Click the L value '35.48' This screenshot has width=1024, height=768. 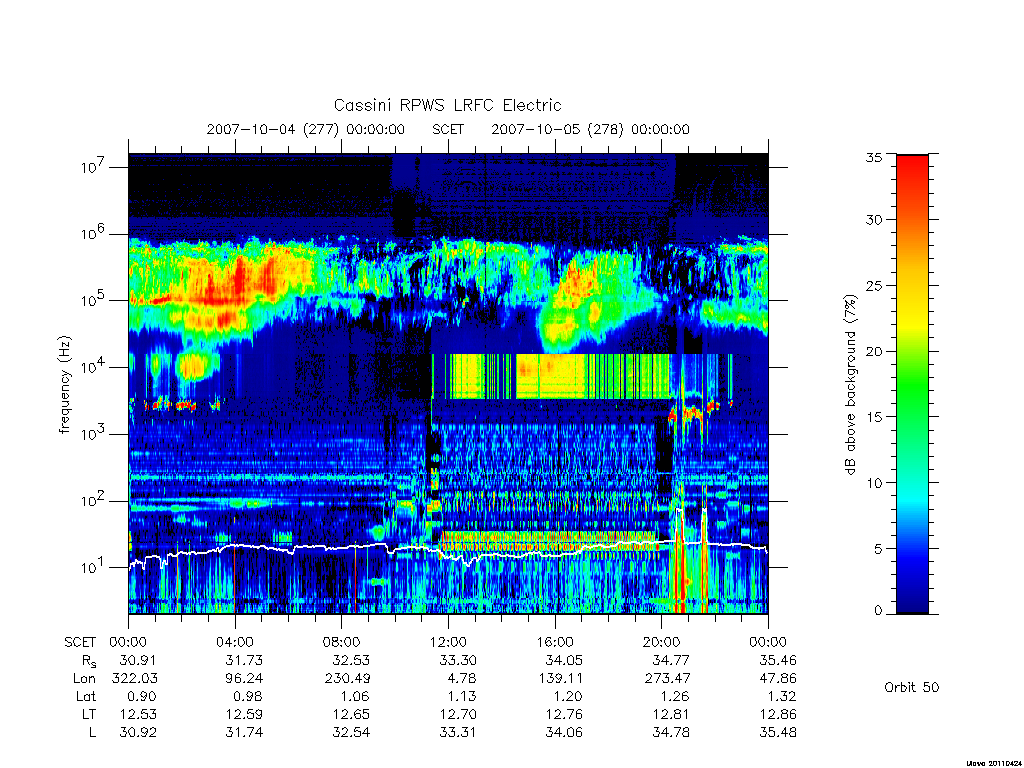point(778,733)
